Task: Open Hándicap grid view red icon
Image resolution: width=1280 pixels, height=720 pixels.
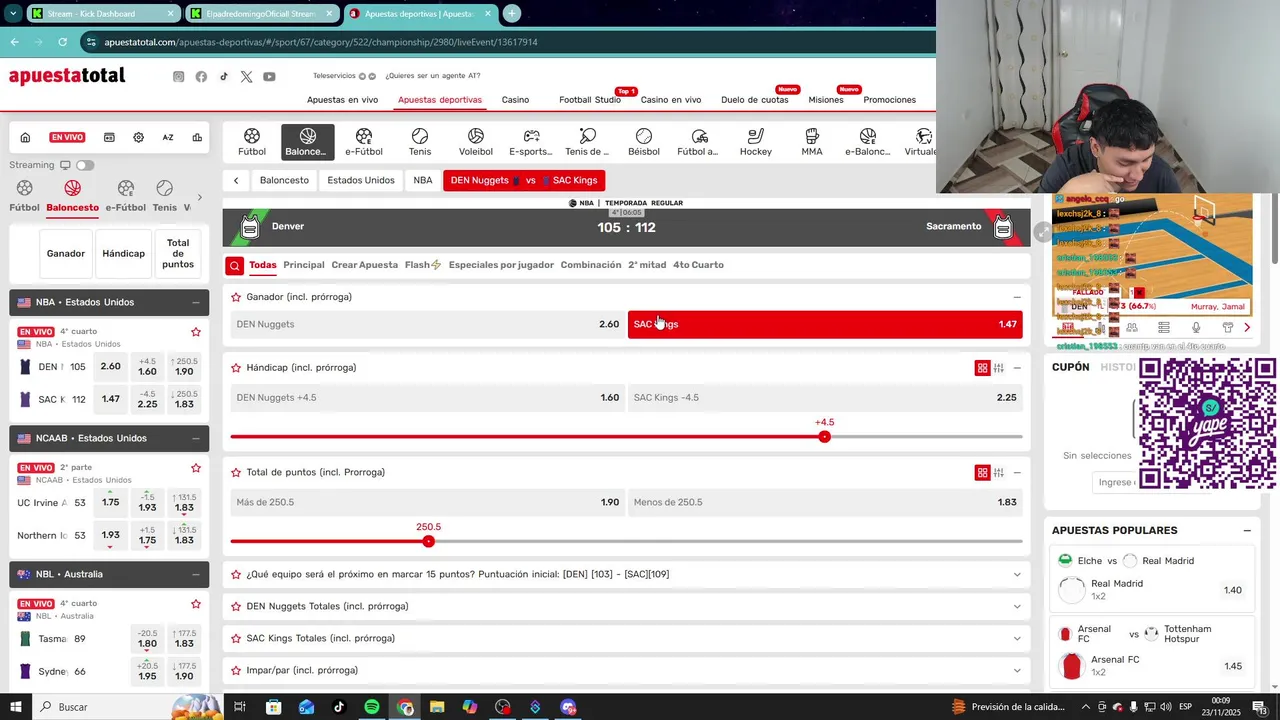Action: [x=982, y=368]
